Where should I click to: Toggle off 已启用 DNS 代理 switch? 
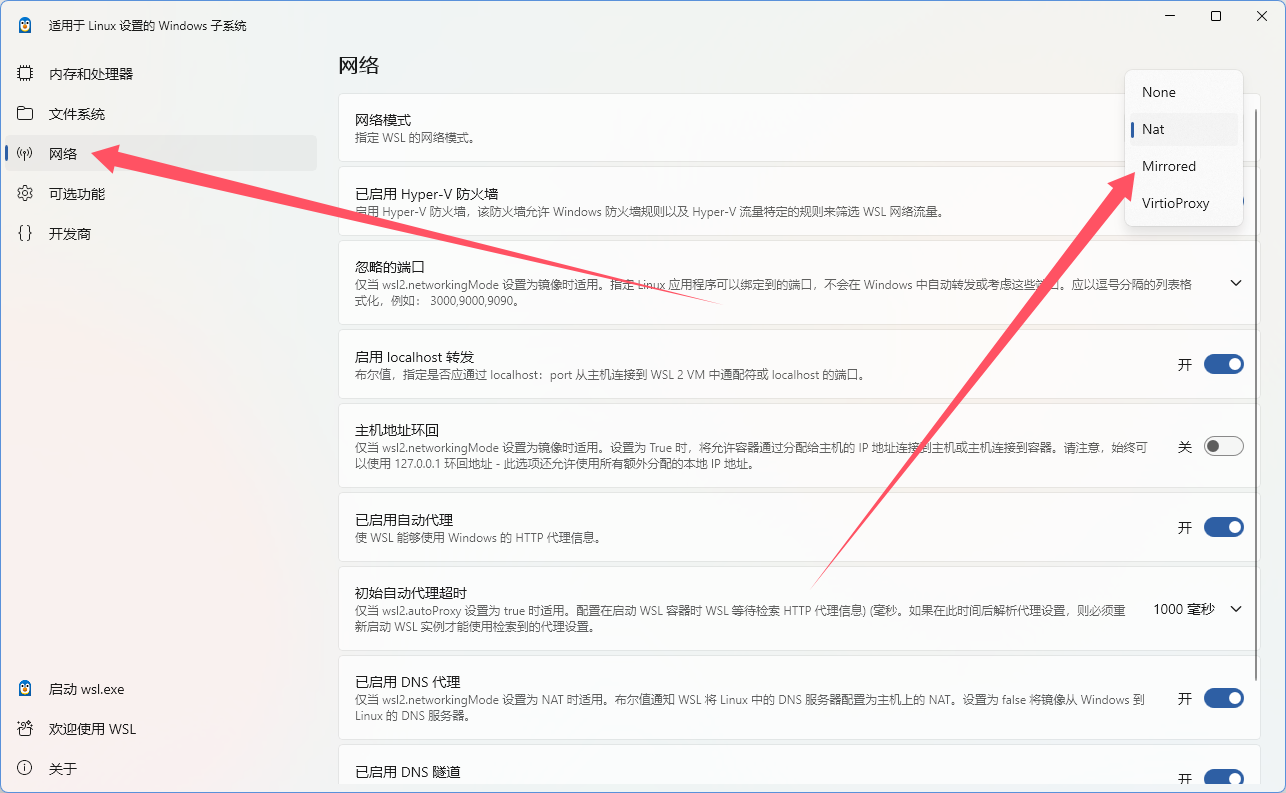pos(1223,698)
